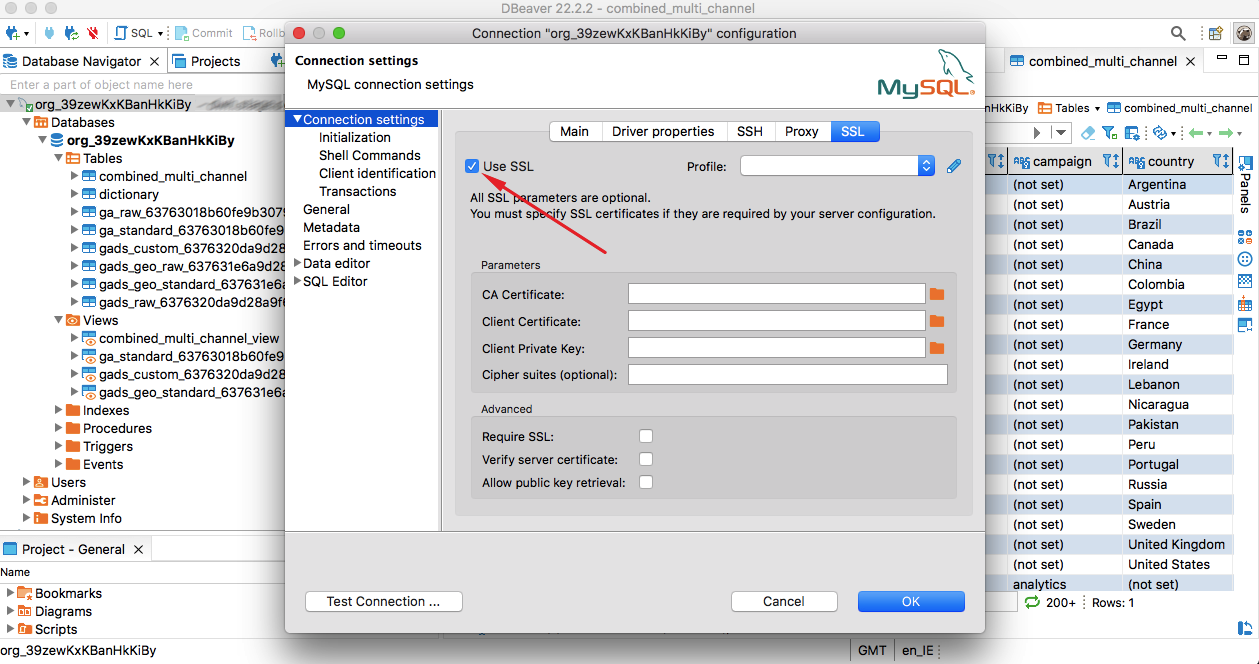Click the user avatar icon top right
The image size is (1259, 664).
tap(1244, 33)
